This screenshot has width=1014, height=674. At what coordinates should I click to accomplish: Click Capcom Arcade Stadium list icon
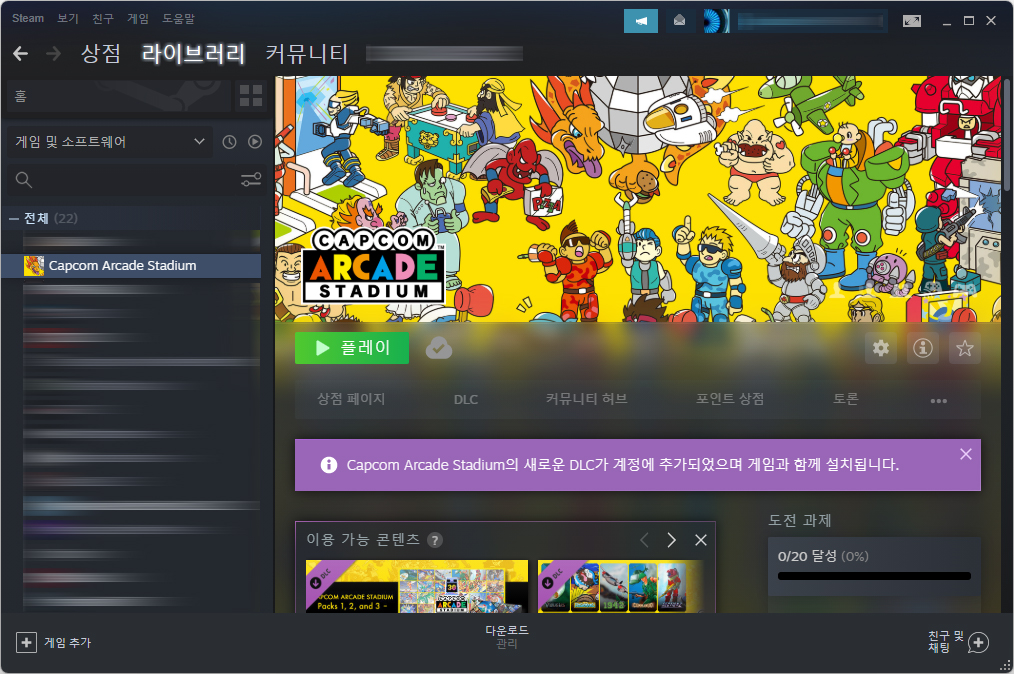(34, 266)
